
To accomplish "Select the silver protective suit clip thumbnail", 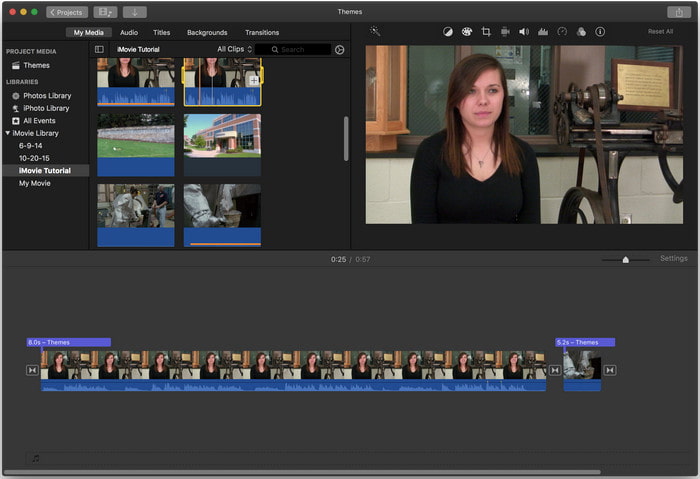I will tap(222, 215).
